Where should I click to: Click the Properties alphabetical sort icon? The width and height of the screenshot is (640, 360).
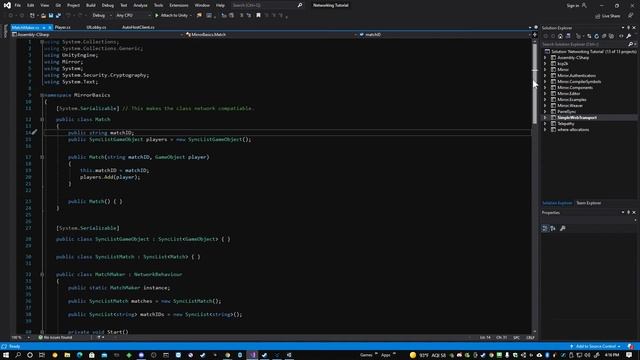click(x=553, y=229)
